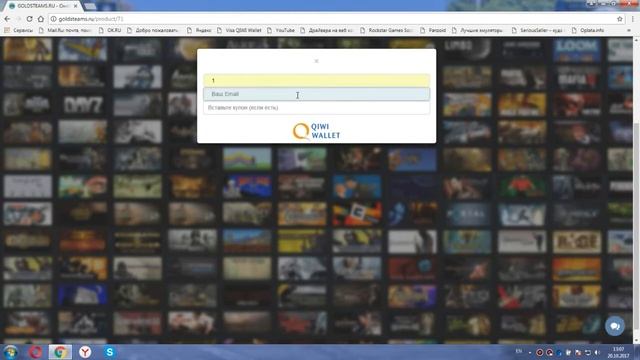The height and width of the screenshot is (360, 640).
Task: Open Opera from the taskbar
Action: pos(36,352)
